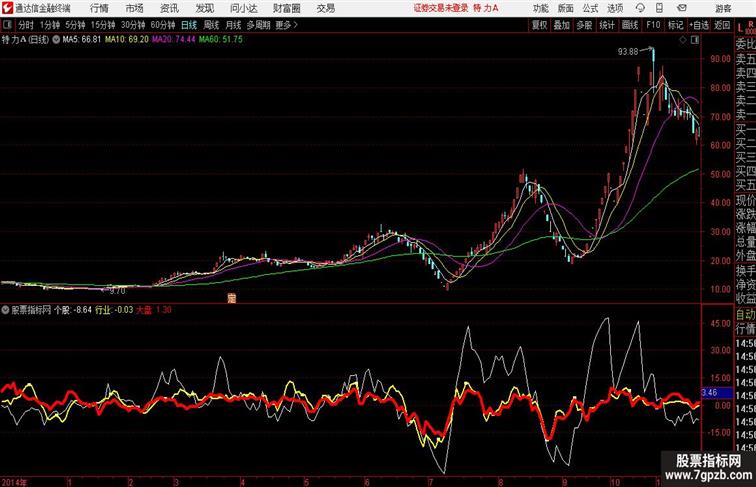
Task: Click the MA10: 69.20 indicator label
Action: pos(127,40)
